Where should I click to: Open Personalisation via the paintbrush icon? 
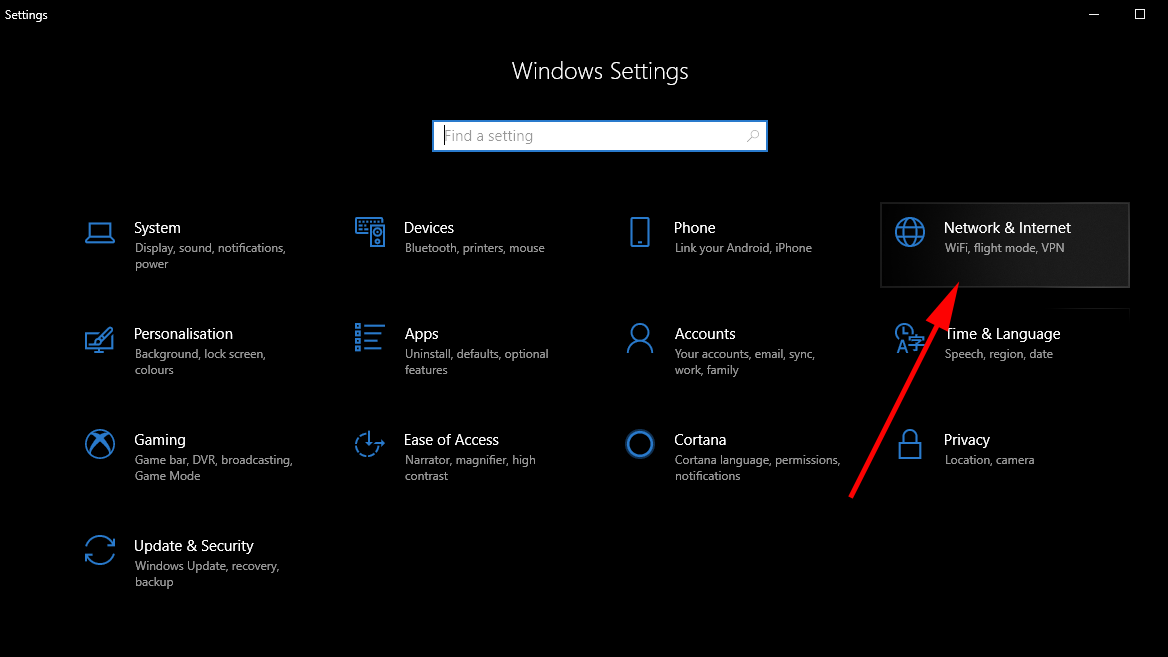[x=100, y=338]
